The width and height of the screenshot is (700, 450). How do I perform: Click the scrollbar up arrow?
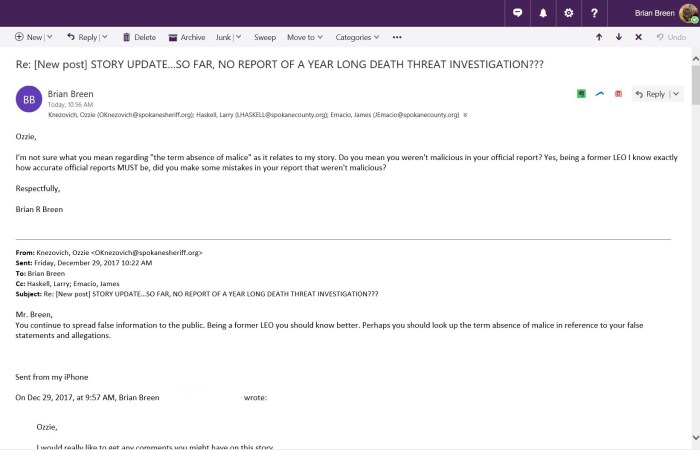[696, 58]
